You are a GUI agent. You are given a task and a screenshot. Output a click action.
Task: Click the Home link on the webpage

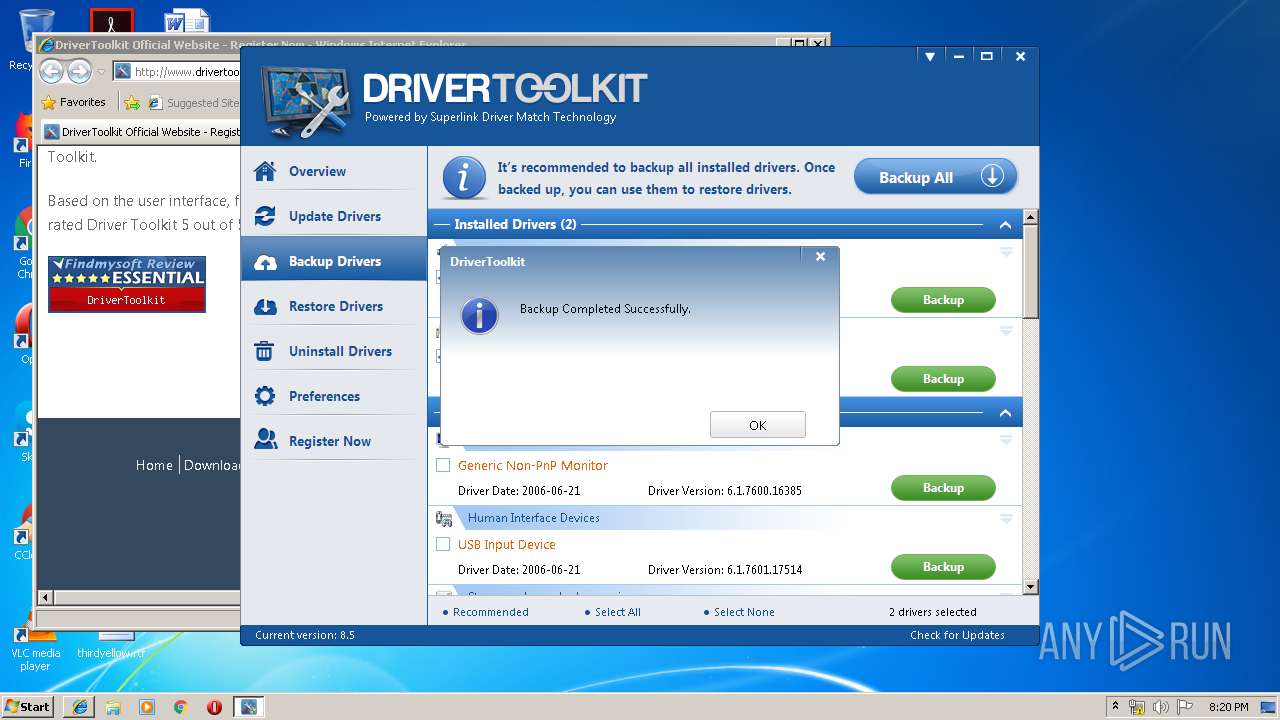coord(154,465)
